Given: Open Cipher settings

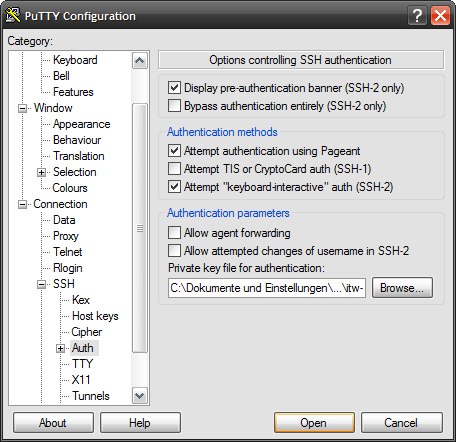Looking at the screenshot, I should point(87,332).
